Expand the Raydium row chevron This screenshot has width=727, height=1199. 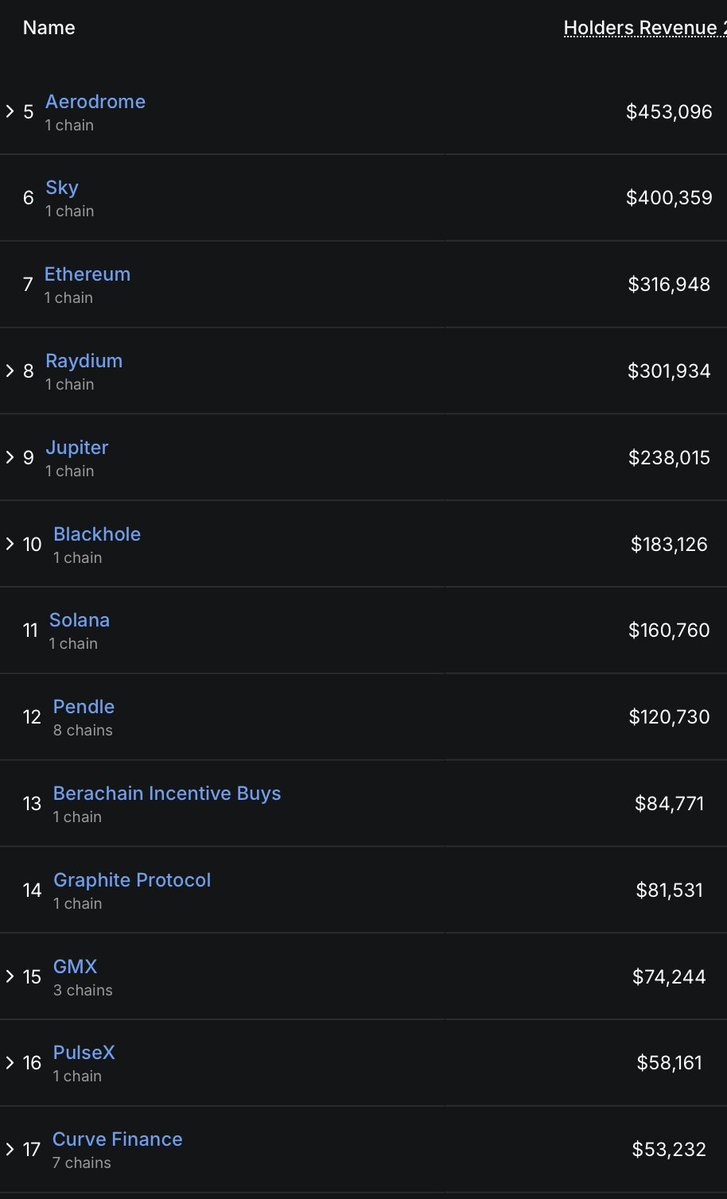pyautogui.click(x=10, y=371)
